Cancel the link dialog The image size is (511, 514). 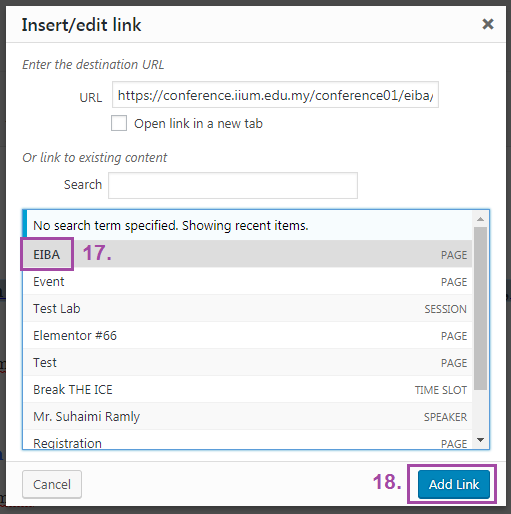tap(52, 484)
